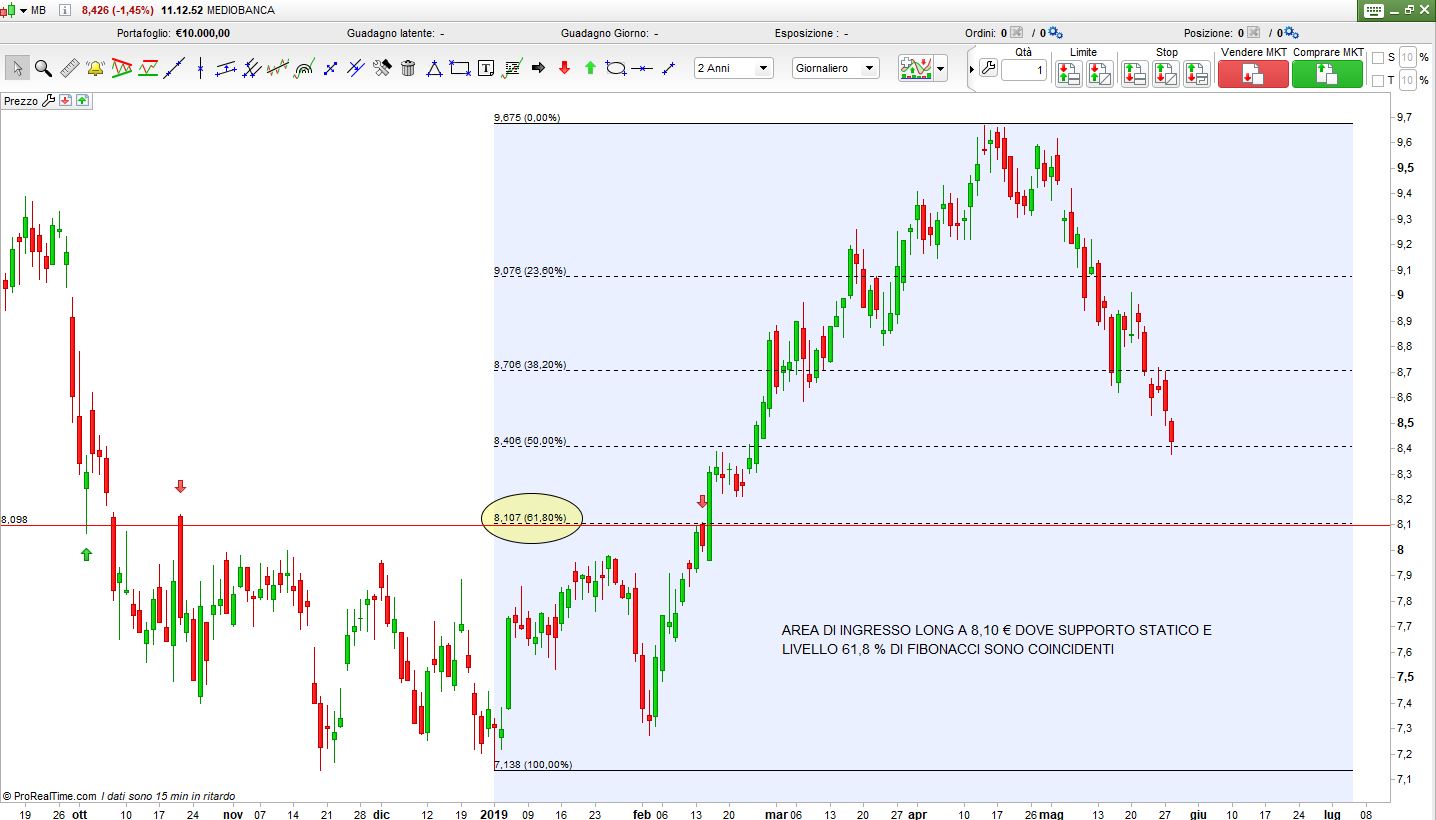Pick the red down arrow marker tool

pyautogui.click(x=564, y=68)
